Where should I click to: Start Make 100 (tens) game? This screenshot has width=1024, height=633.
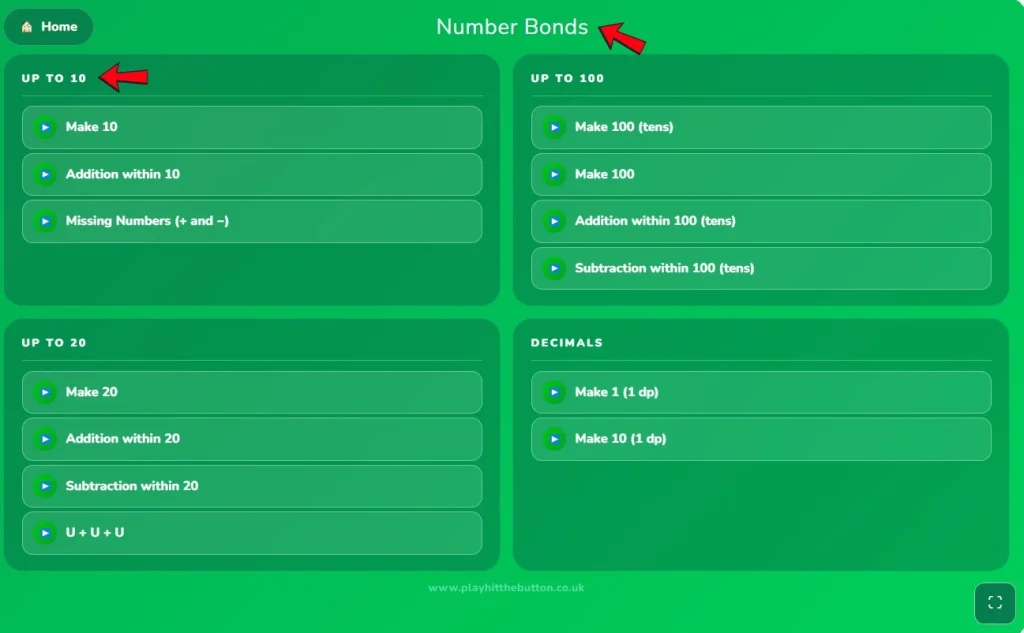click(x=761, y=127)
